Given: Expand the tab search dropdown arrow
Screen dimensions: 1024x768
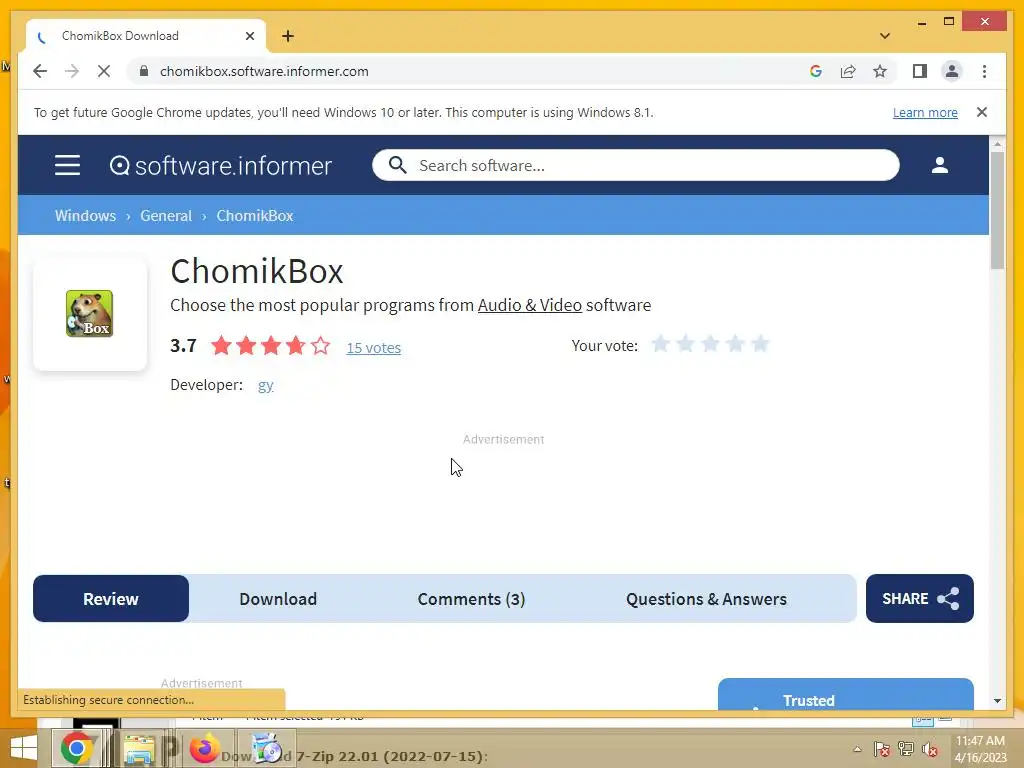Looking at the screenshot, I should pyautogui.click(x=885, y=36).
